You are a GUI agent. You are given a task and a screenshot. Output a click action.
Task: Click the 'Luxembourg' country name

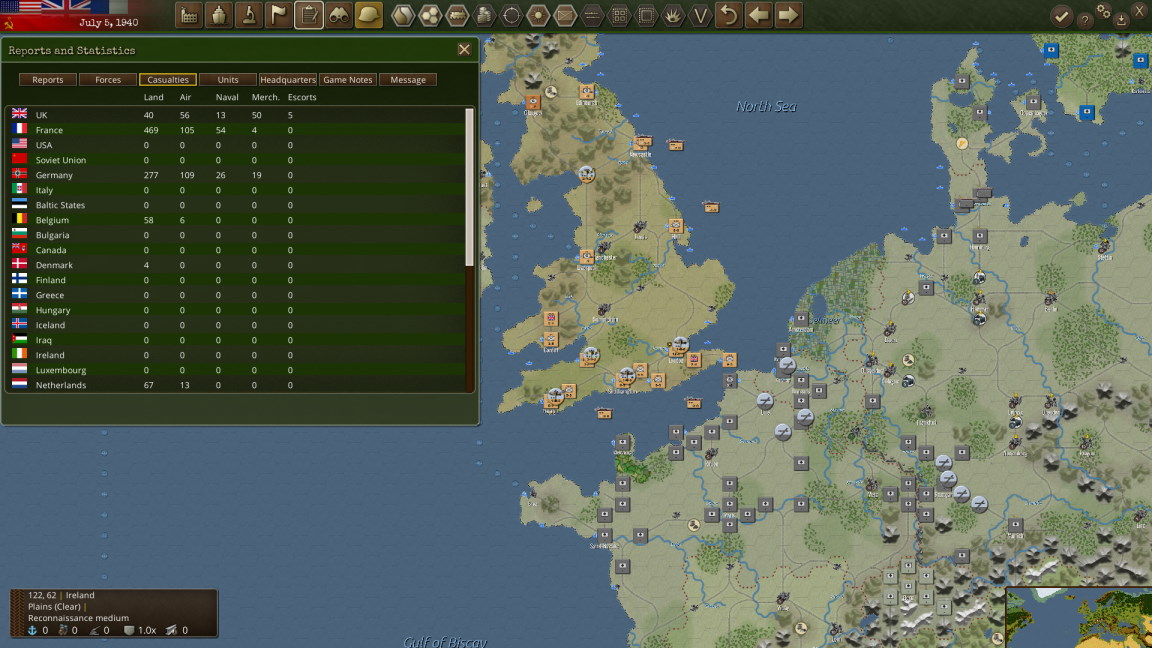tap(60, 370)
